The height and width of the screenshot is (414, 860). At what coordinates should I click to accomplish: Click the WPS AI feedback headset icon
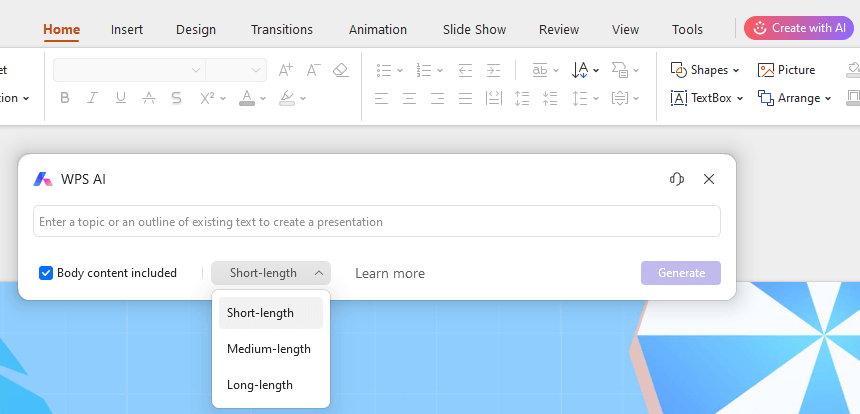(x=677, y=179)
